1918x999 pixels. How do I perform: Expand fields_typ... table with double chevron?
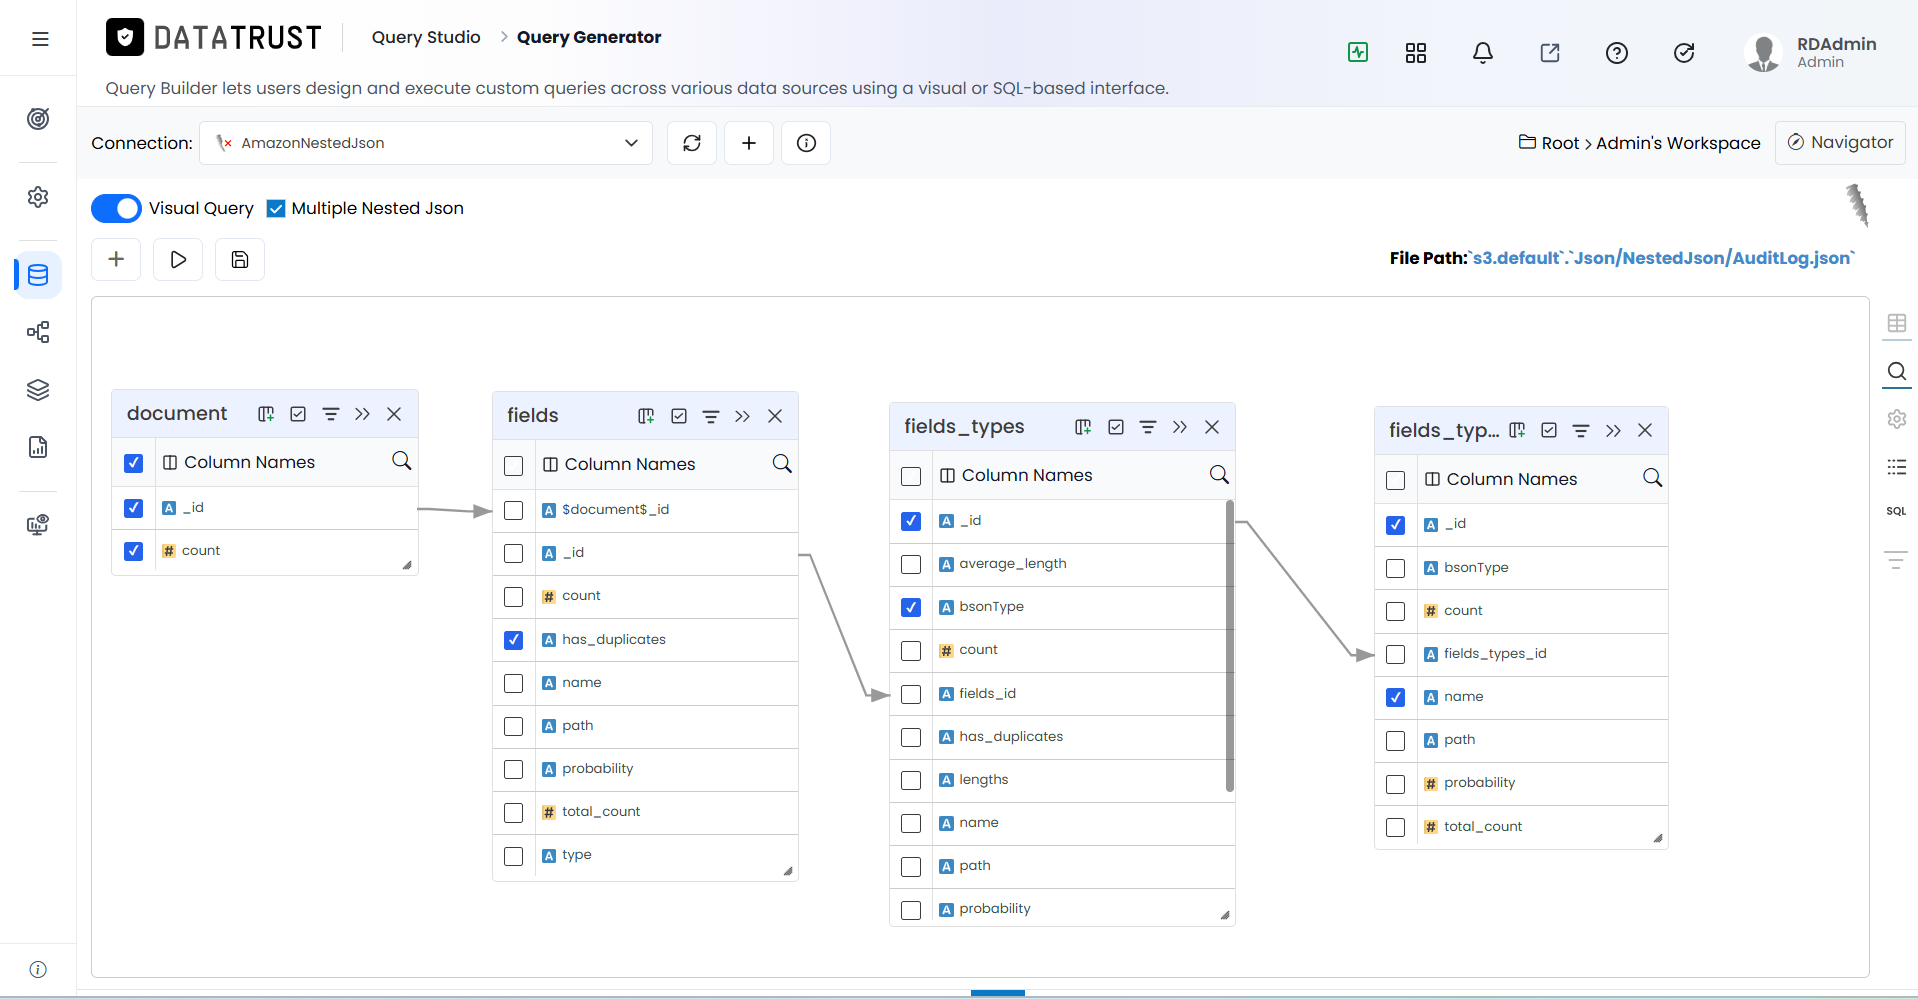[1613, 430]
